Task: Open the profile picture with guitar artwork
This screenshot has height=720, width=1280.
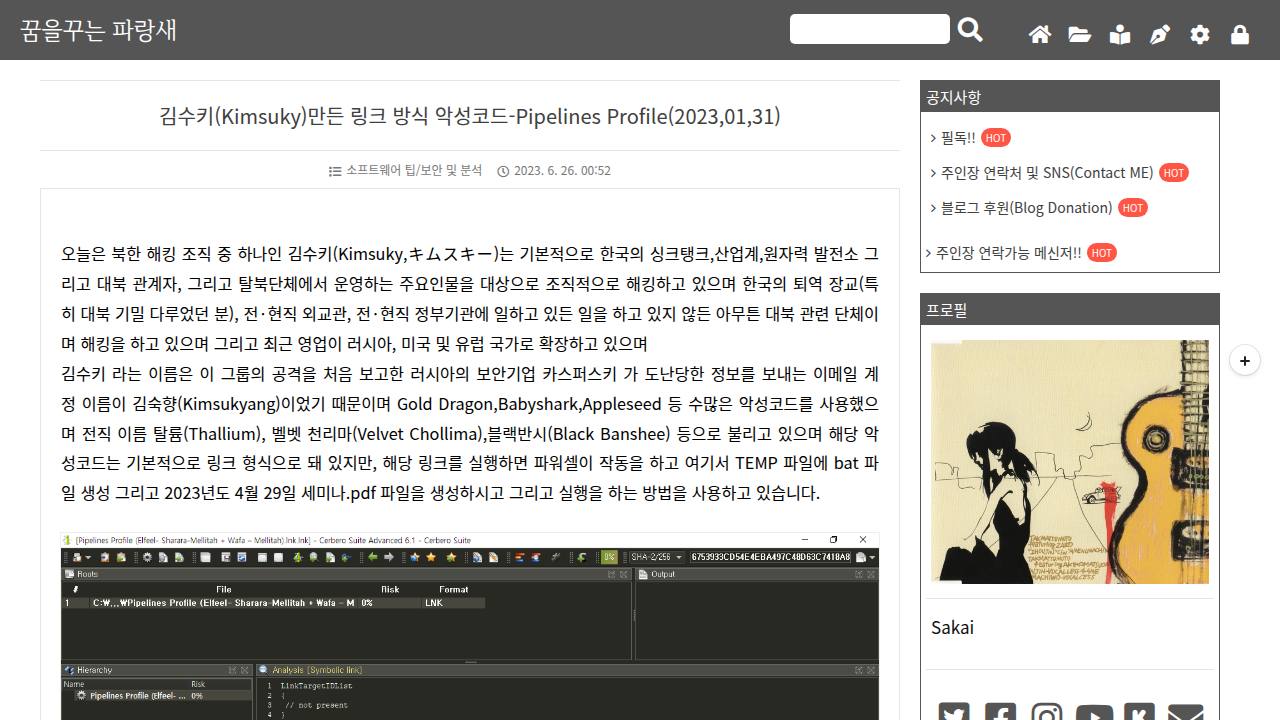Action: coord(1070,461)
